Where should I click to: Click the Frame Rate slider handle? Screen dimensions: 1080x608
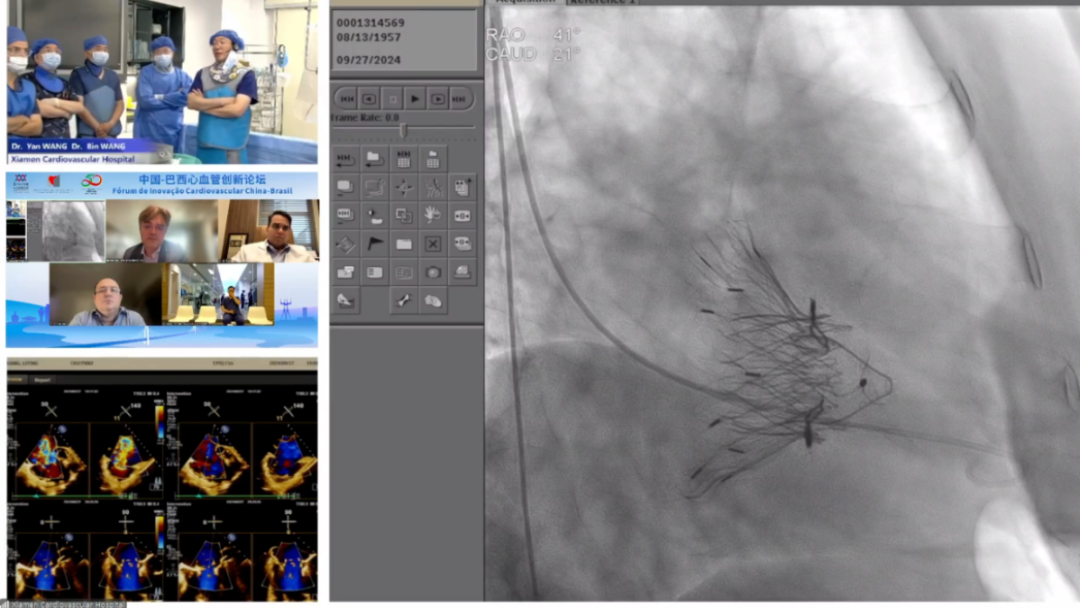point(403,130)
